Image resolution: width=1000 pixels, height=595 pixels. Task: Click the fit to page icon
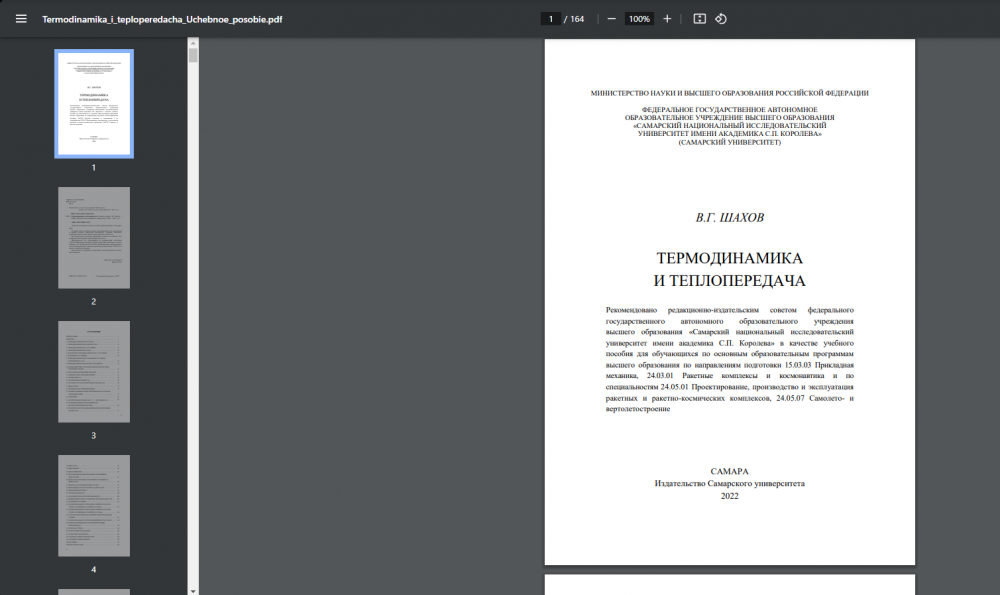[699, 19]
